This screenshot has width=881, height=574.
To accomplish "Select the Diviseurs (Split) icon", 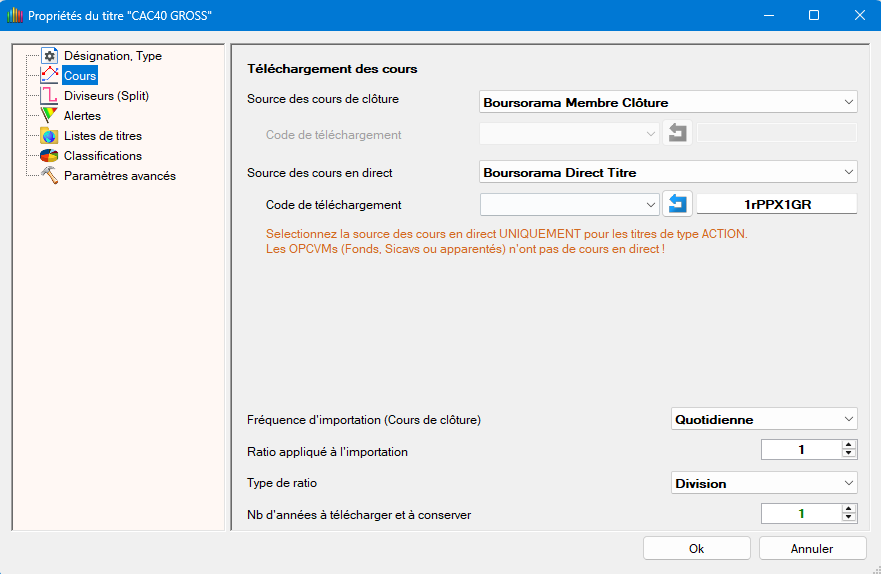I will [49, 96].
